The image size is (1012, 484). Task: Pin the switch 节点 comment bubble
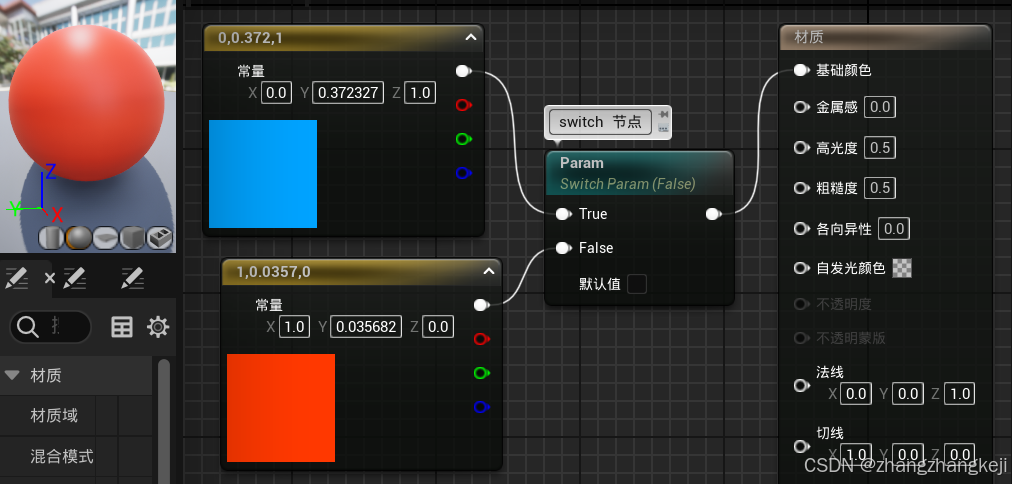[663, 115]
